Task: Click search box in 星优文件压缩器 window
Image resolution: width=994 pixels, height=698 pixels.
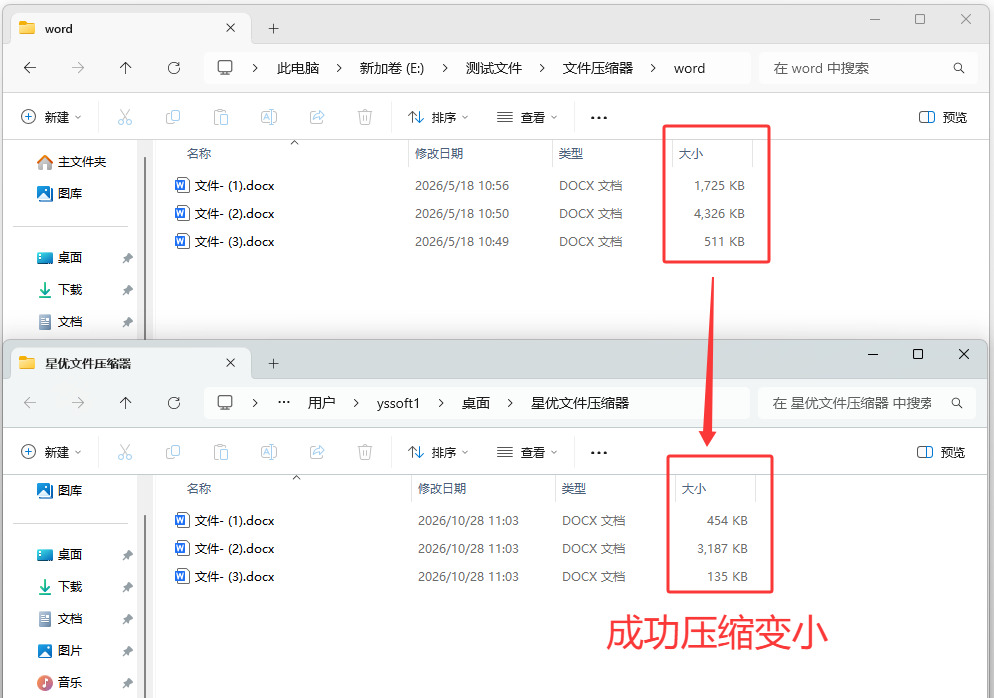Action: click(x=866, y=403)
